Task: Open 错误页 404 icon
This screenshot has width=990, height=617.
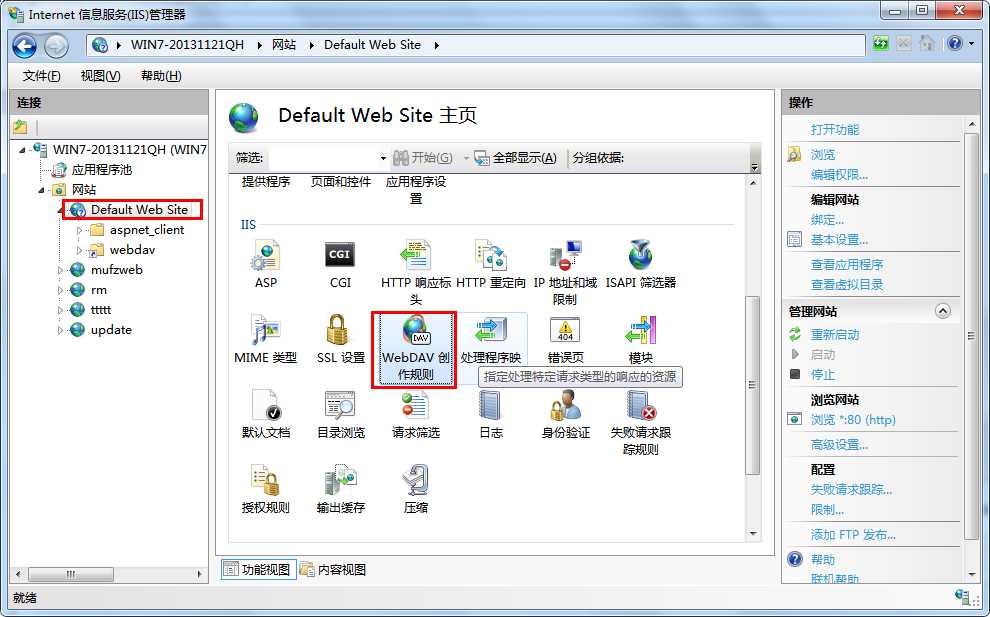Action: point(565,330)
